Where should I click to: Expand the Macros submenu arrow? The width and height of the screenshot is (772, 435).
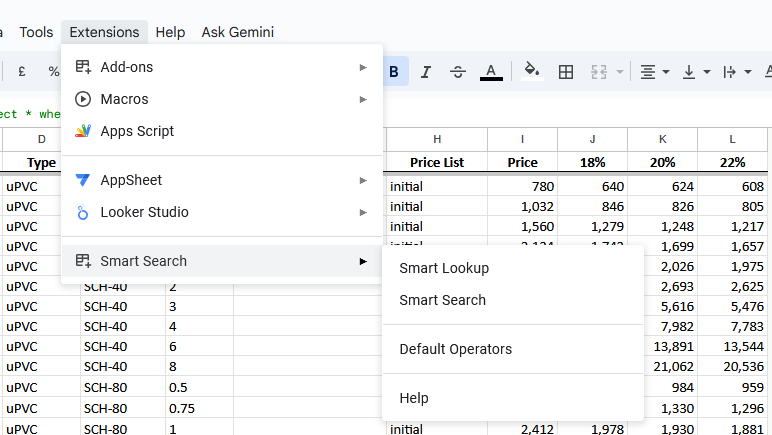tap(363, 99)
